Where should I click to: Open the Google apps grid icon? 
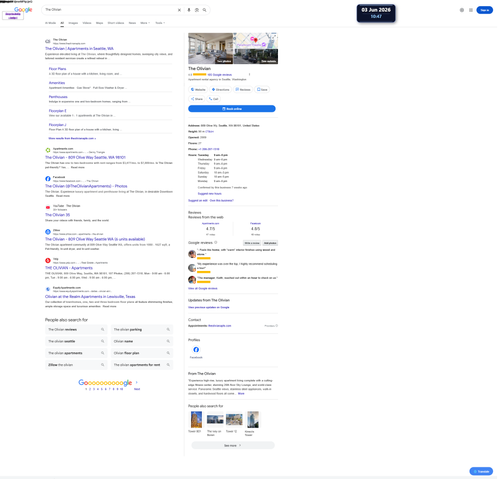(x=471, y=10)
